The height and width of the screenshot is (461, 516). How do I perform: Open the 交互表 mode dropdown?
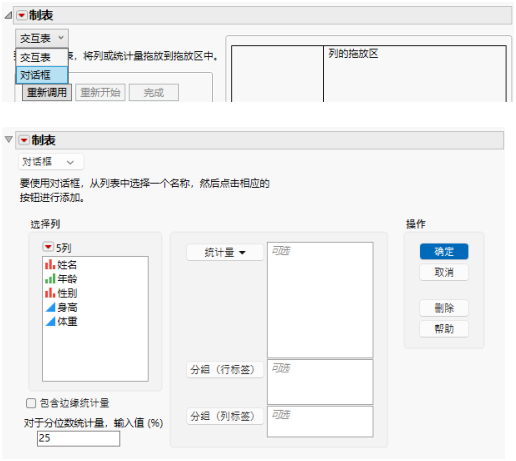[42, 38]
